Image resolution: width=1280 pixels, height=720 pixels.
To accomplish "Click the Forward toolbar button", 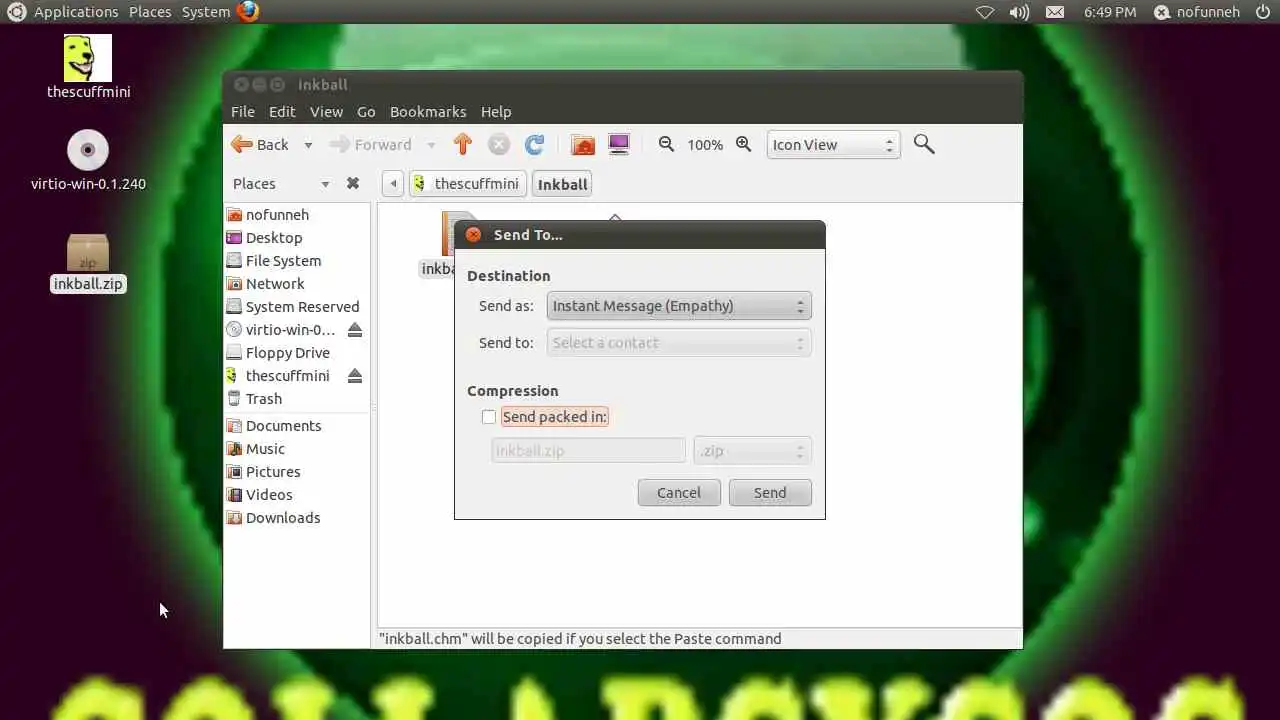I will [371, 145].
